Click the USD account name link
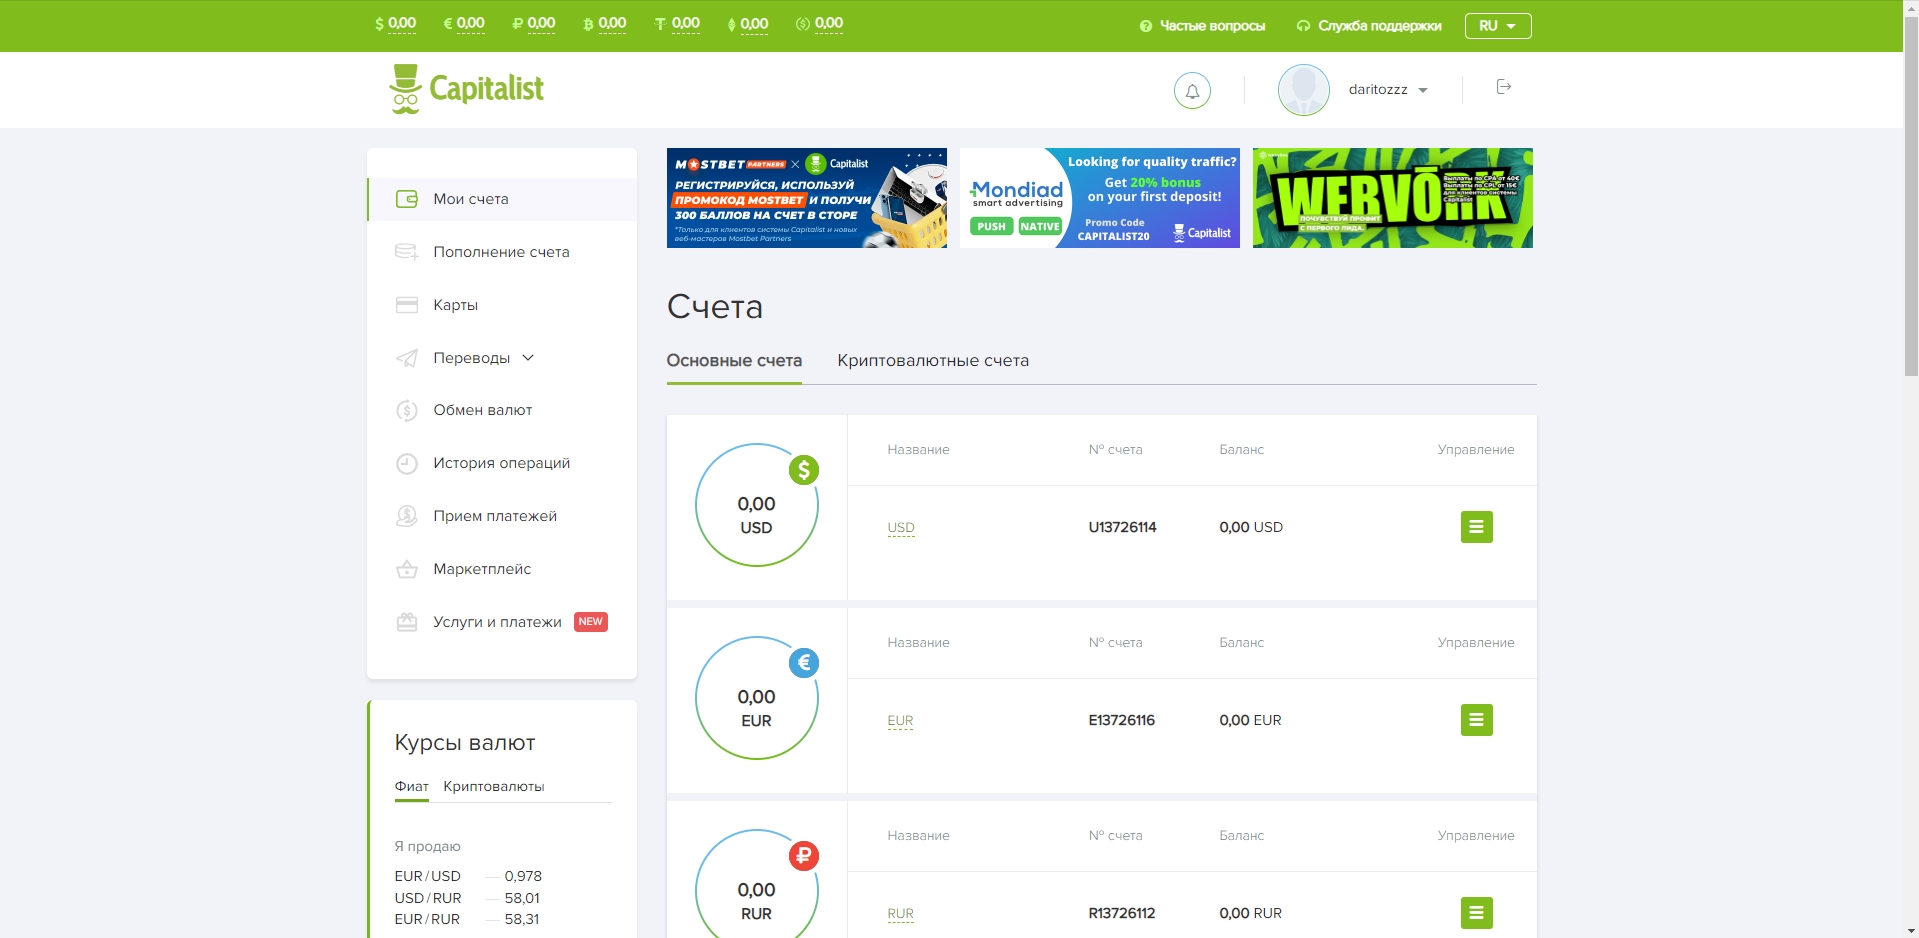1919x938 pixels. click(901, 528)
